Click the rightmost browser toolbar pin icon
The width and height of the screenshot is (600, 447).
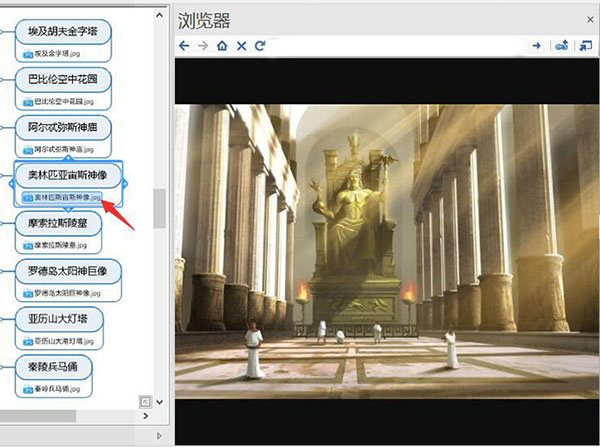(x=586, y=46)
